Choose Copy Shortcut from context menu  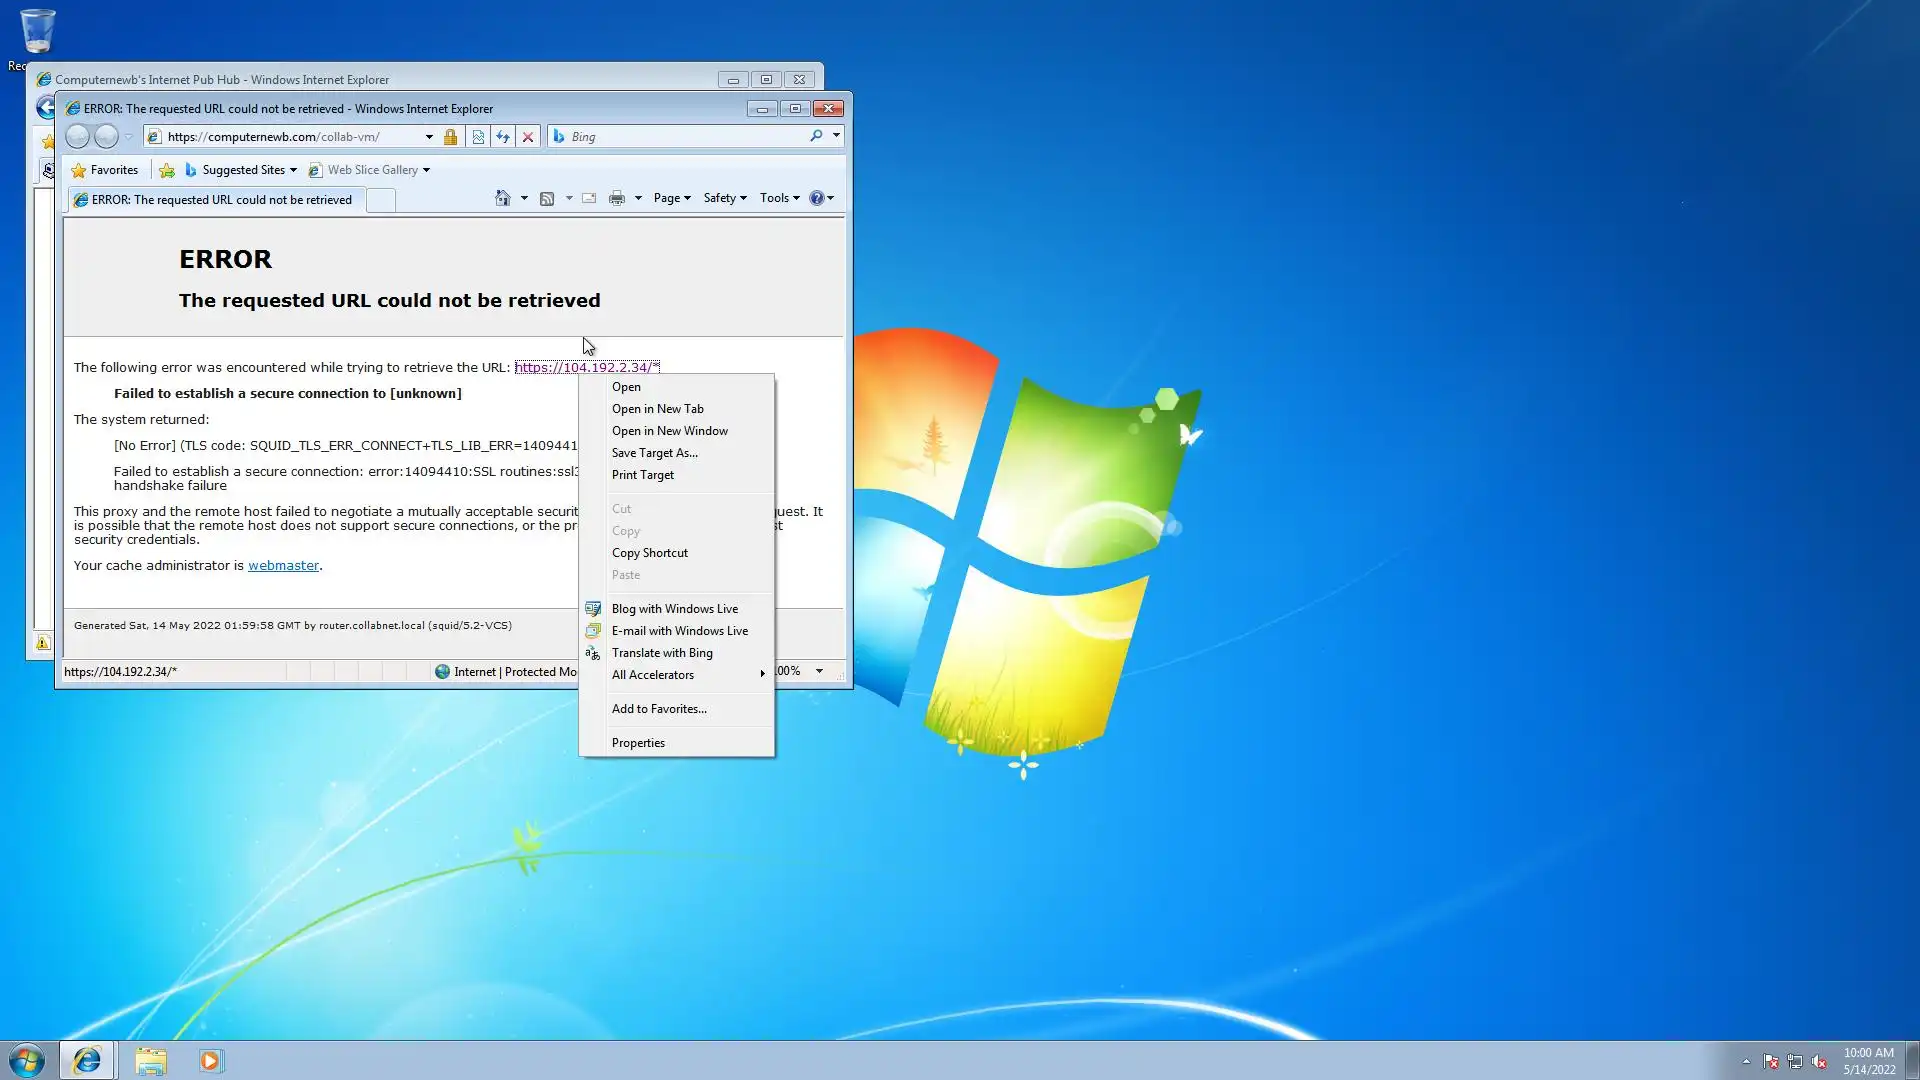[649, 553]
